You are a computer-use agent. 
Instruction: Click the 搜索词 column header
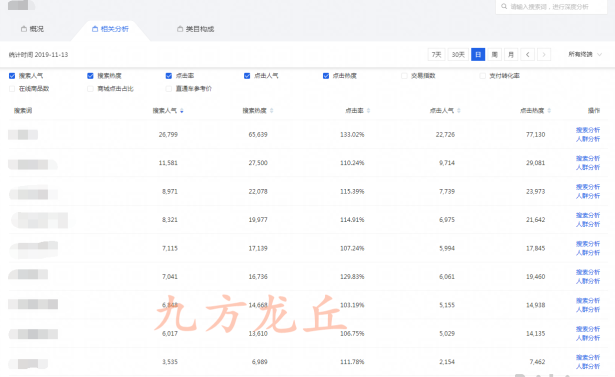(x=23, y=111)
